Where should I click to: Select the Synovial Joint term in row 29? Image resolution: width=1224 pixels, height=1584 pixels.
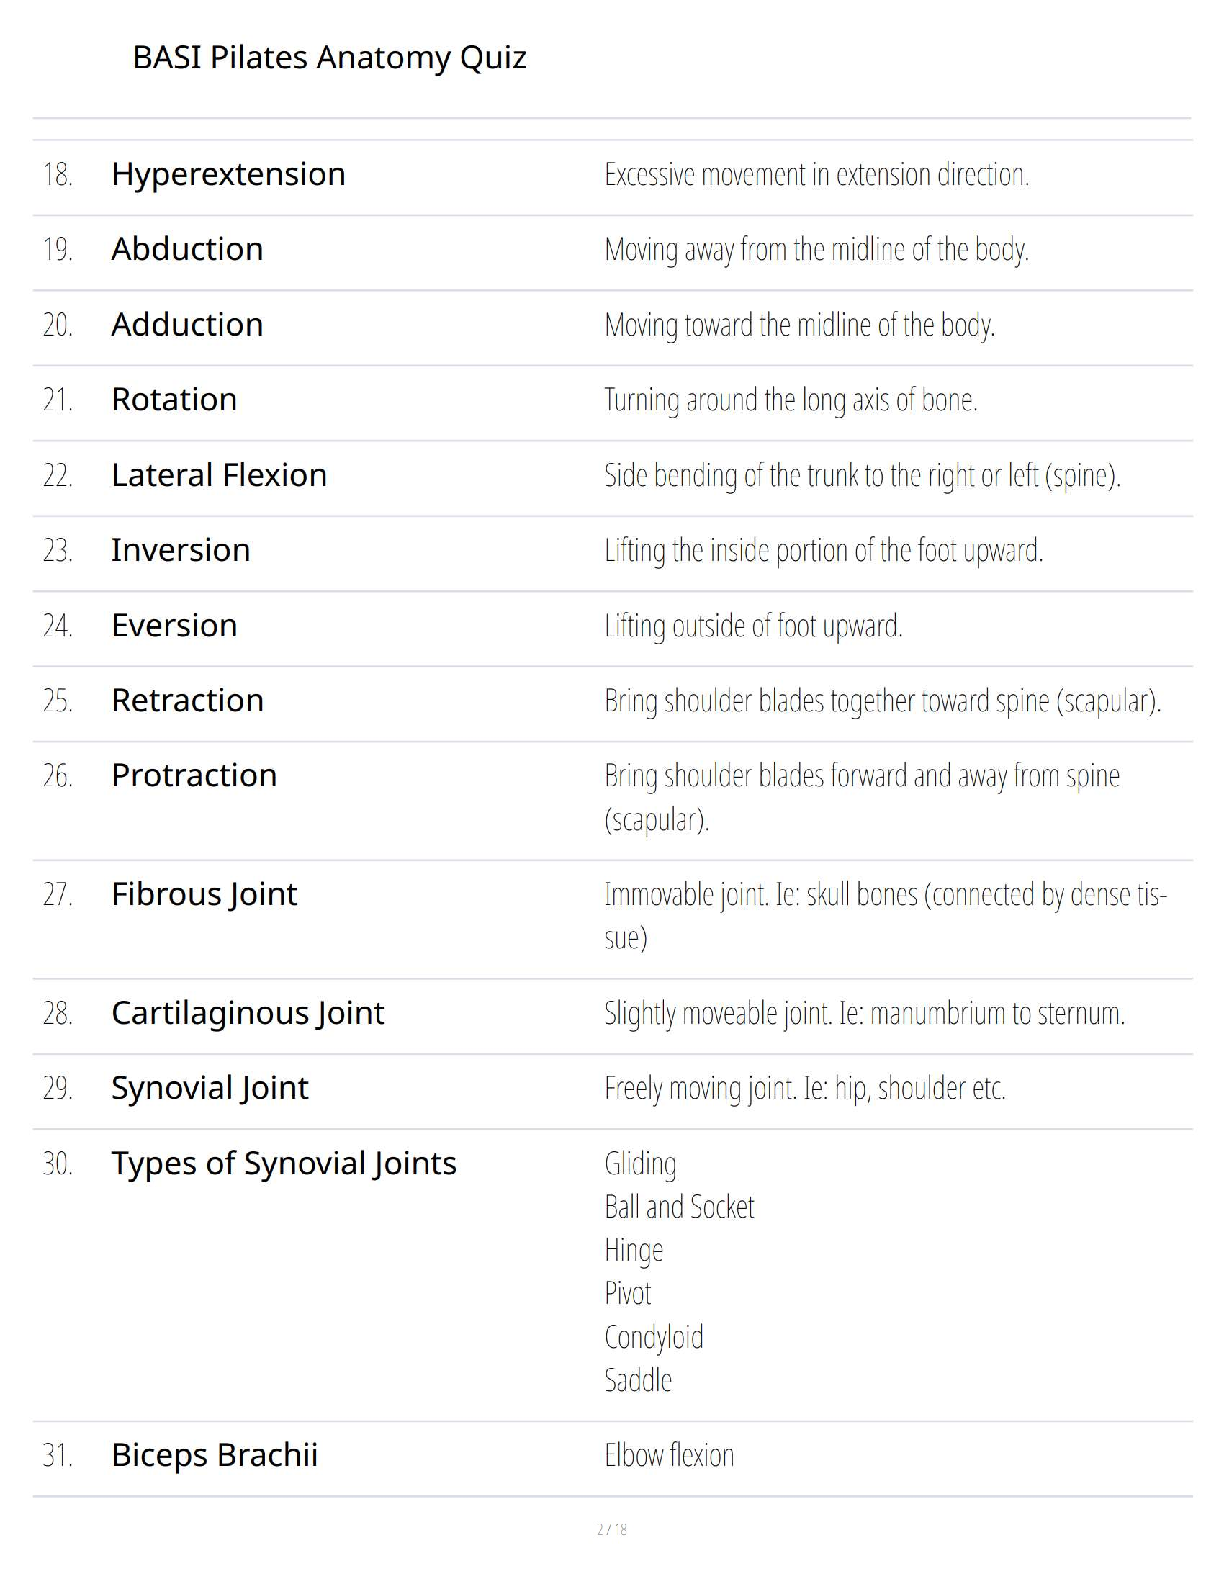pyautogui.click(x=209, y=1088)
